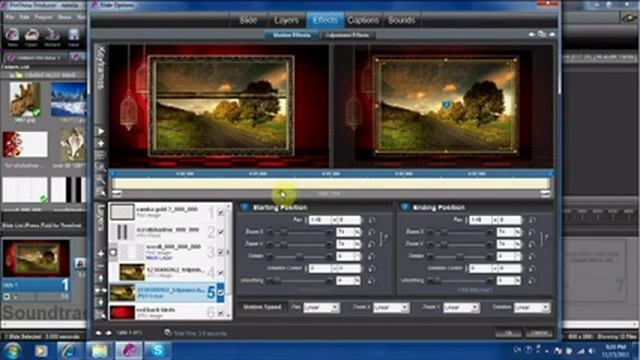Play the slide preview from the Keyframes sidebar
Viewport: 640px width, 360px height.
[x=100, y=131]
